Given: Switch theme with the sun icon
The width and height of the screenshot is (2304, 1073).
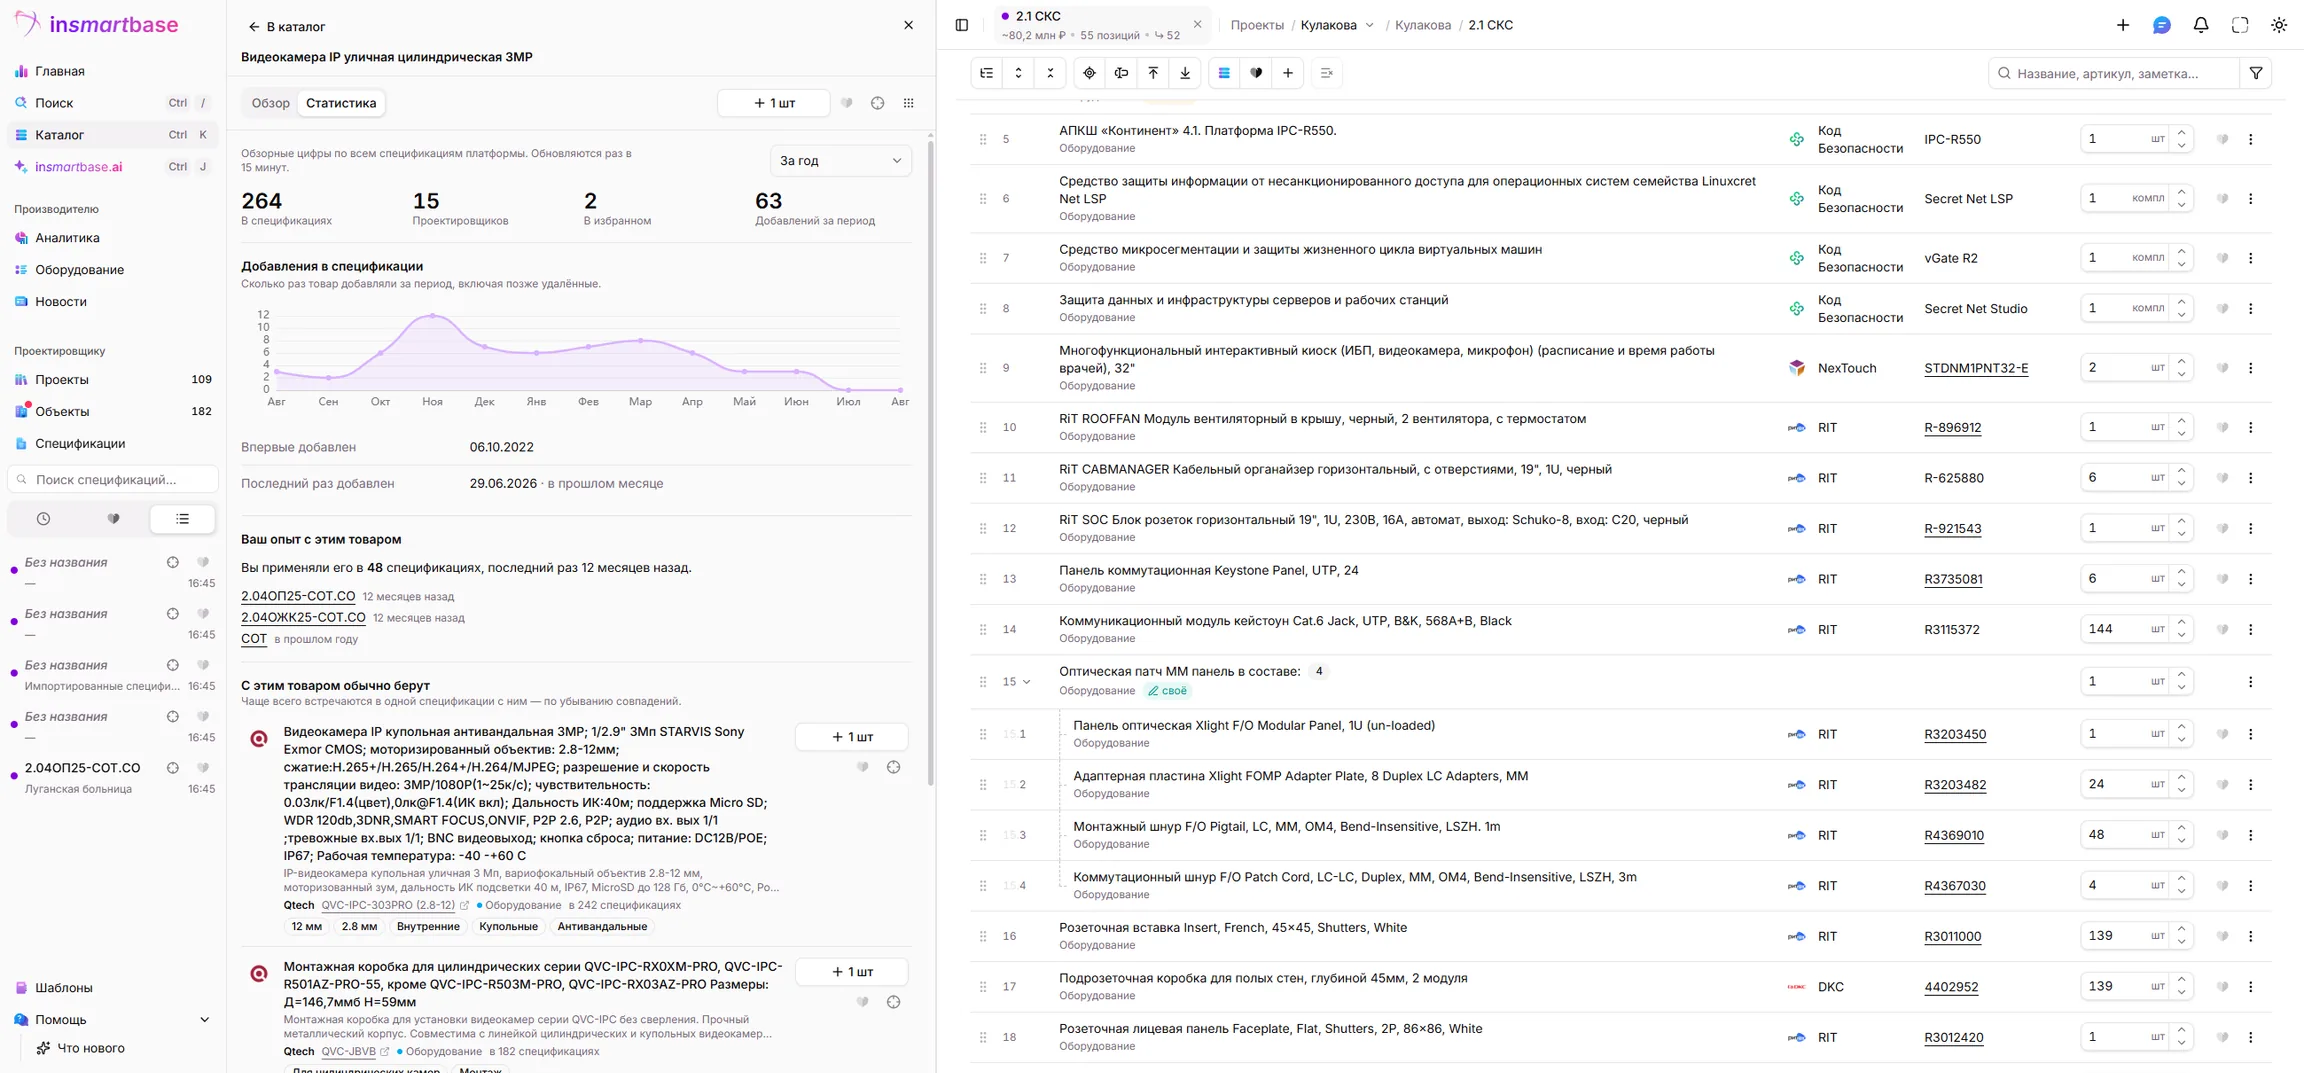Looking at the screenshot, I should (x=2279, y=25).
